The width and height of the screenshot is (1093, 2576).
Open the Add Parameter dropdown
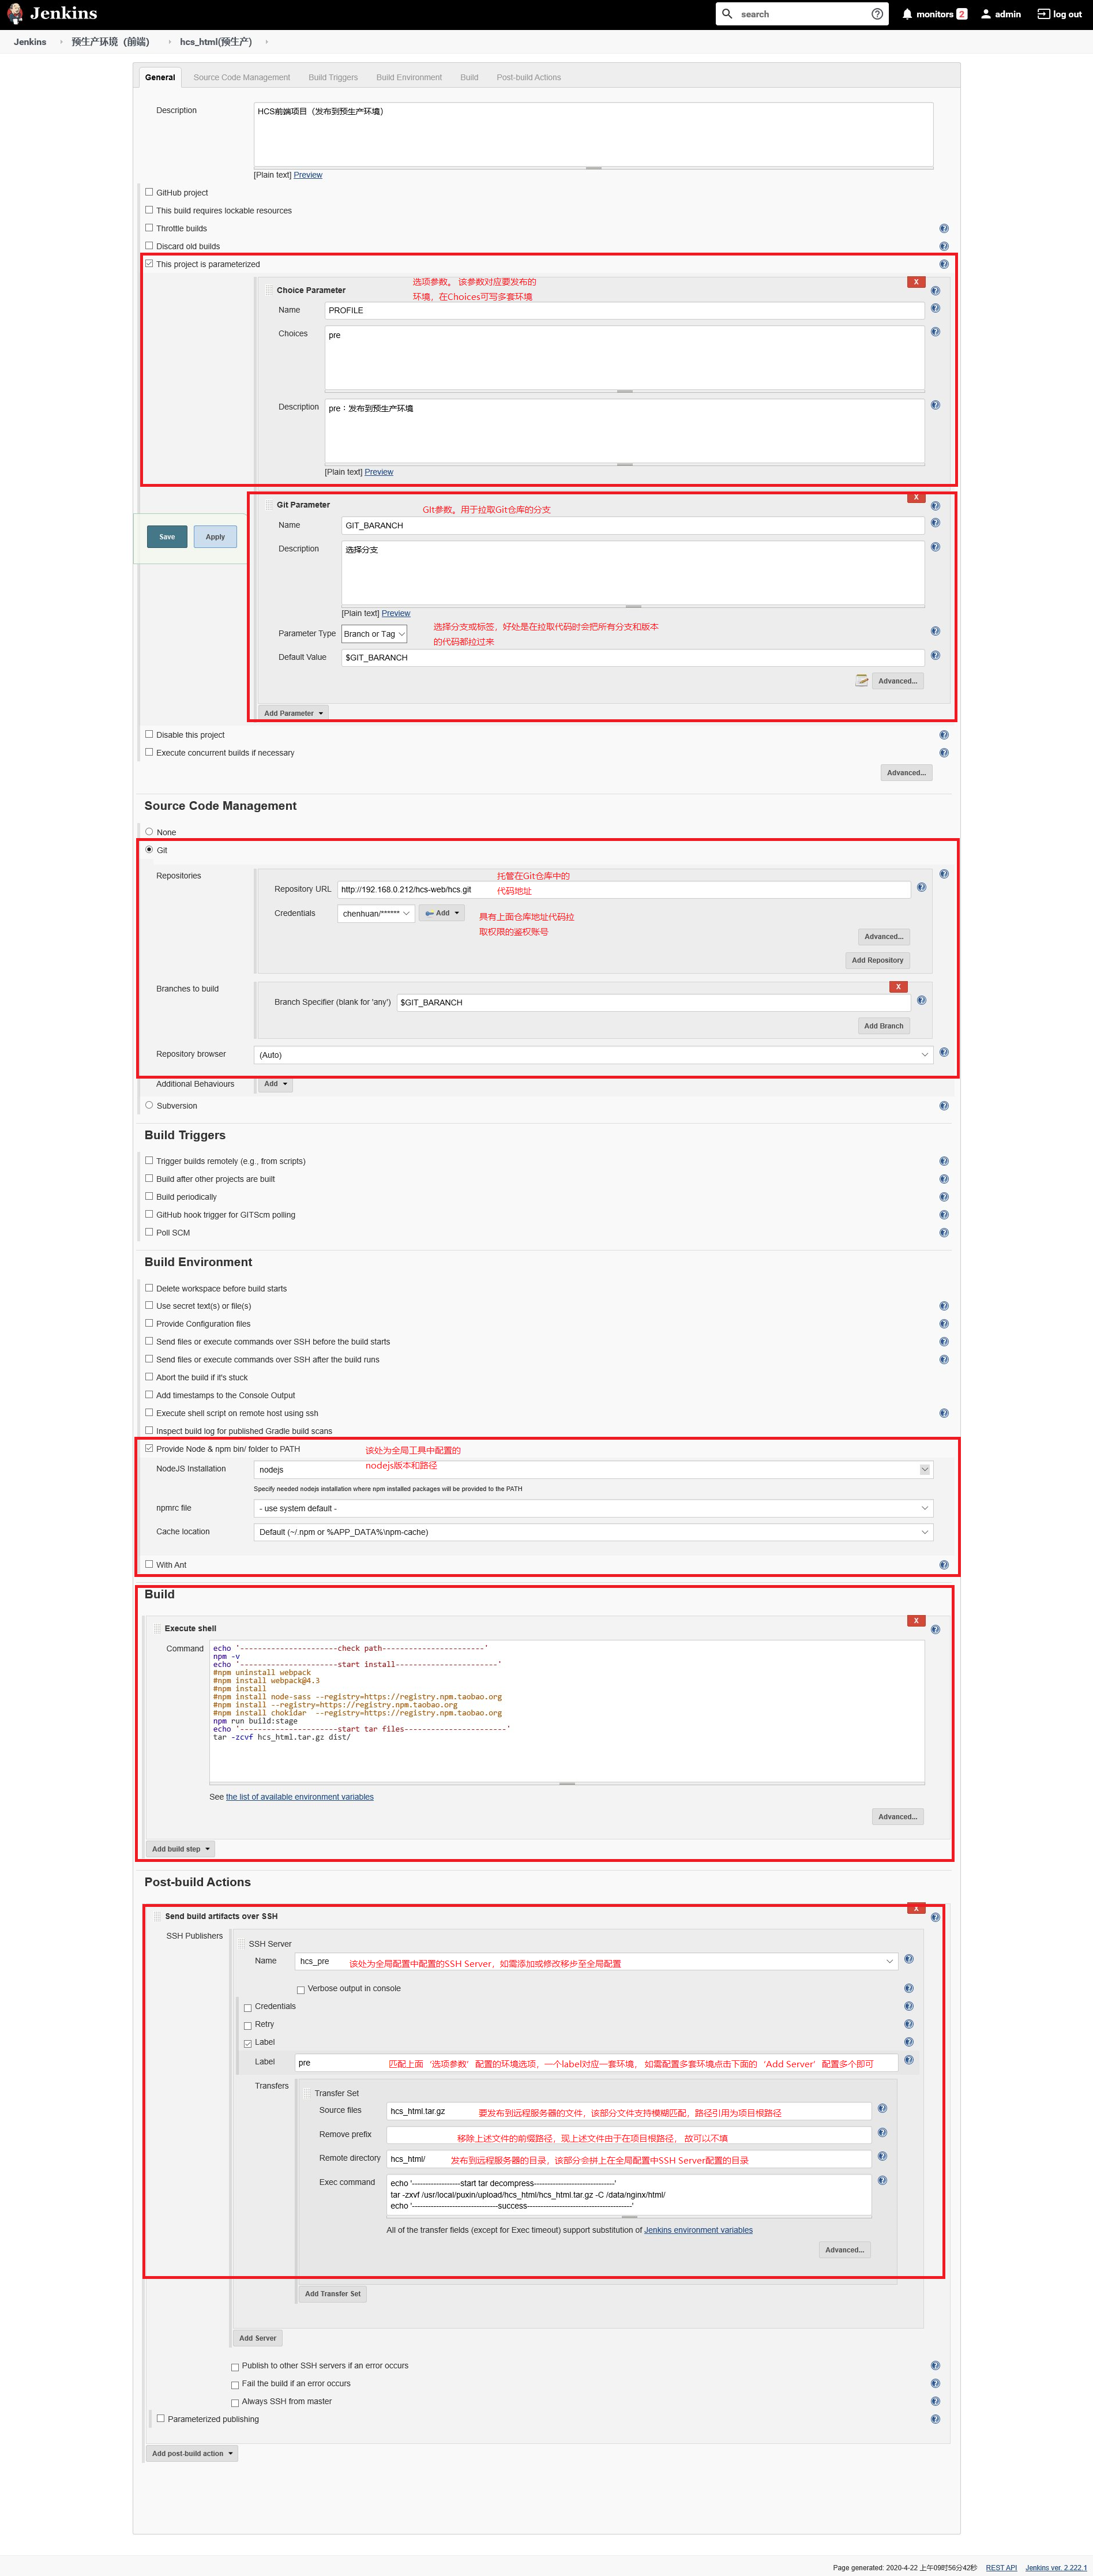[293, 713]
